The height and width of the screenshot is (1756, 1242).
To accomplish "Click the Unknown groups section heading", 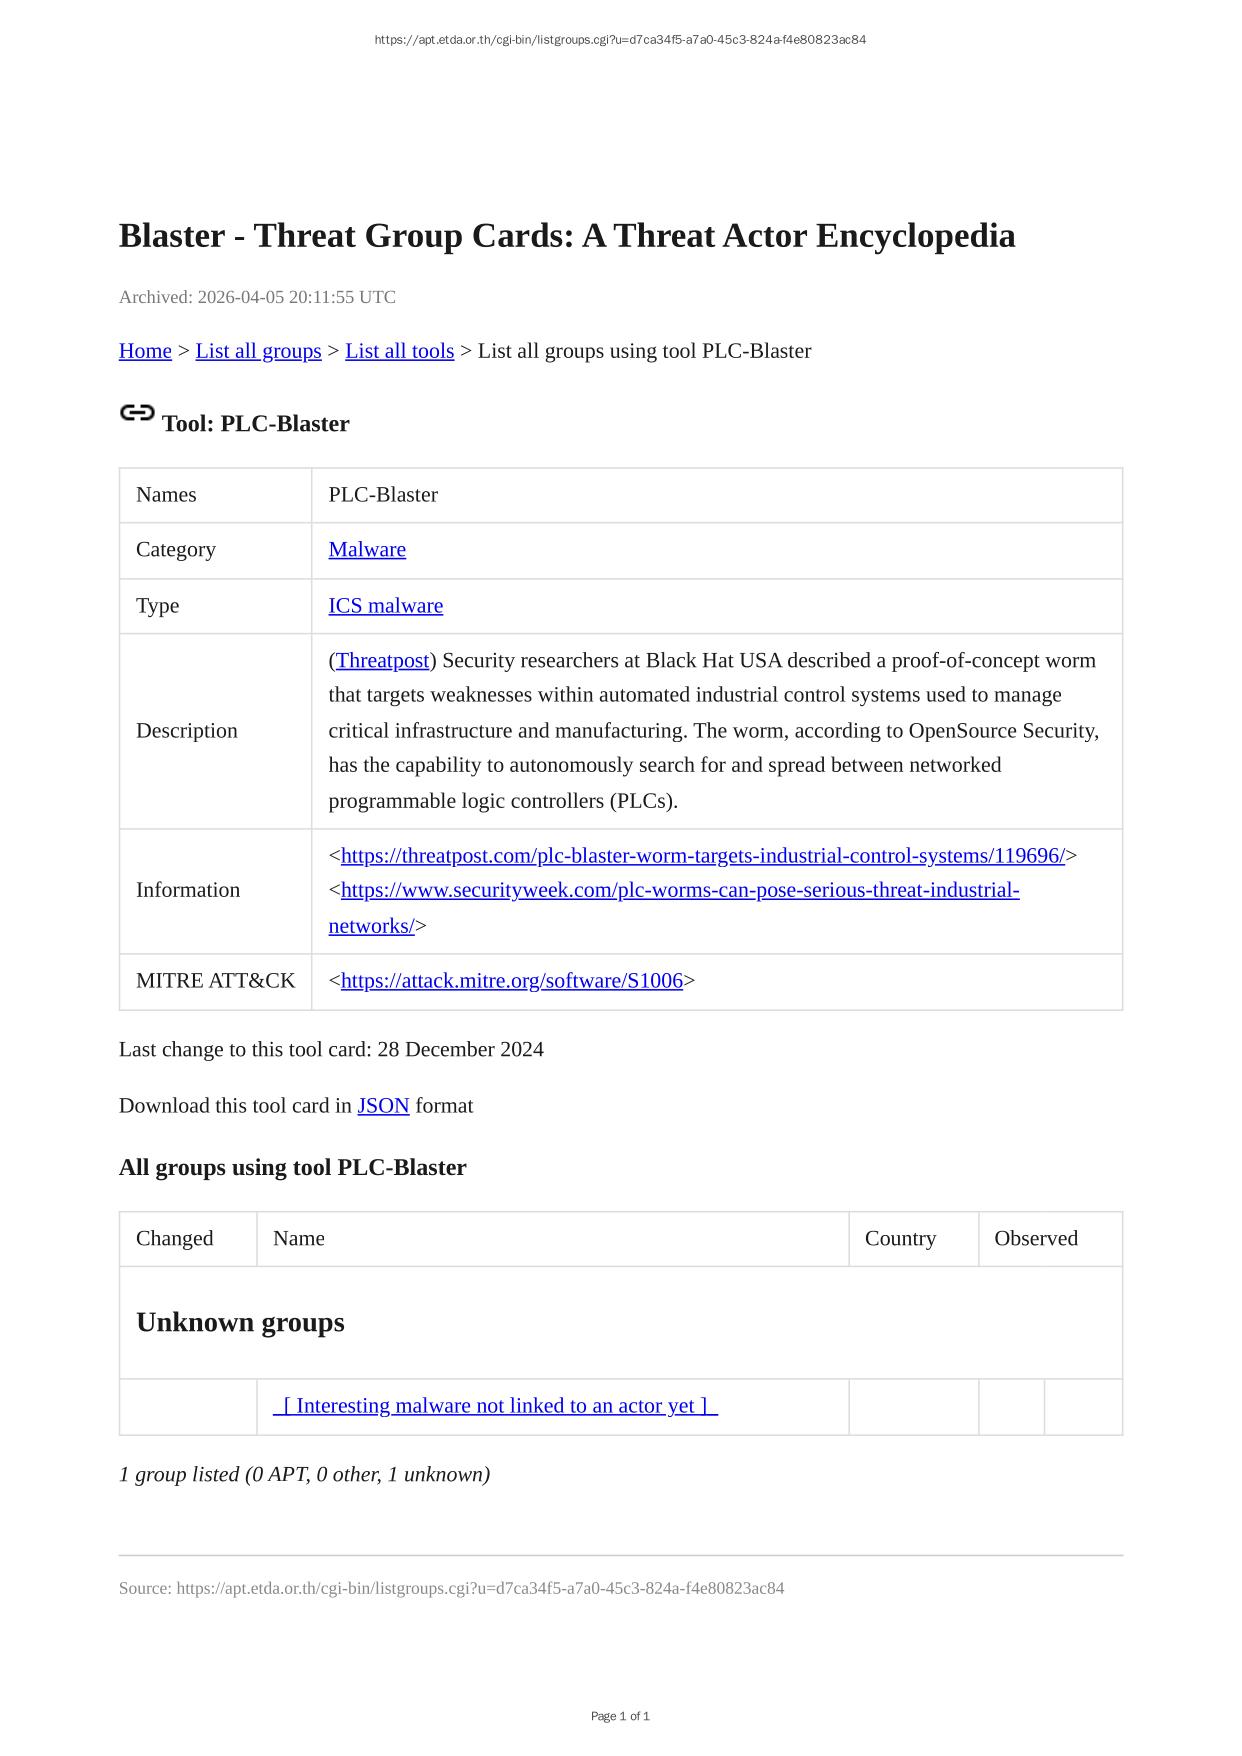I will click(x=240, y=1323).
